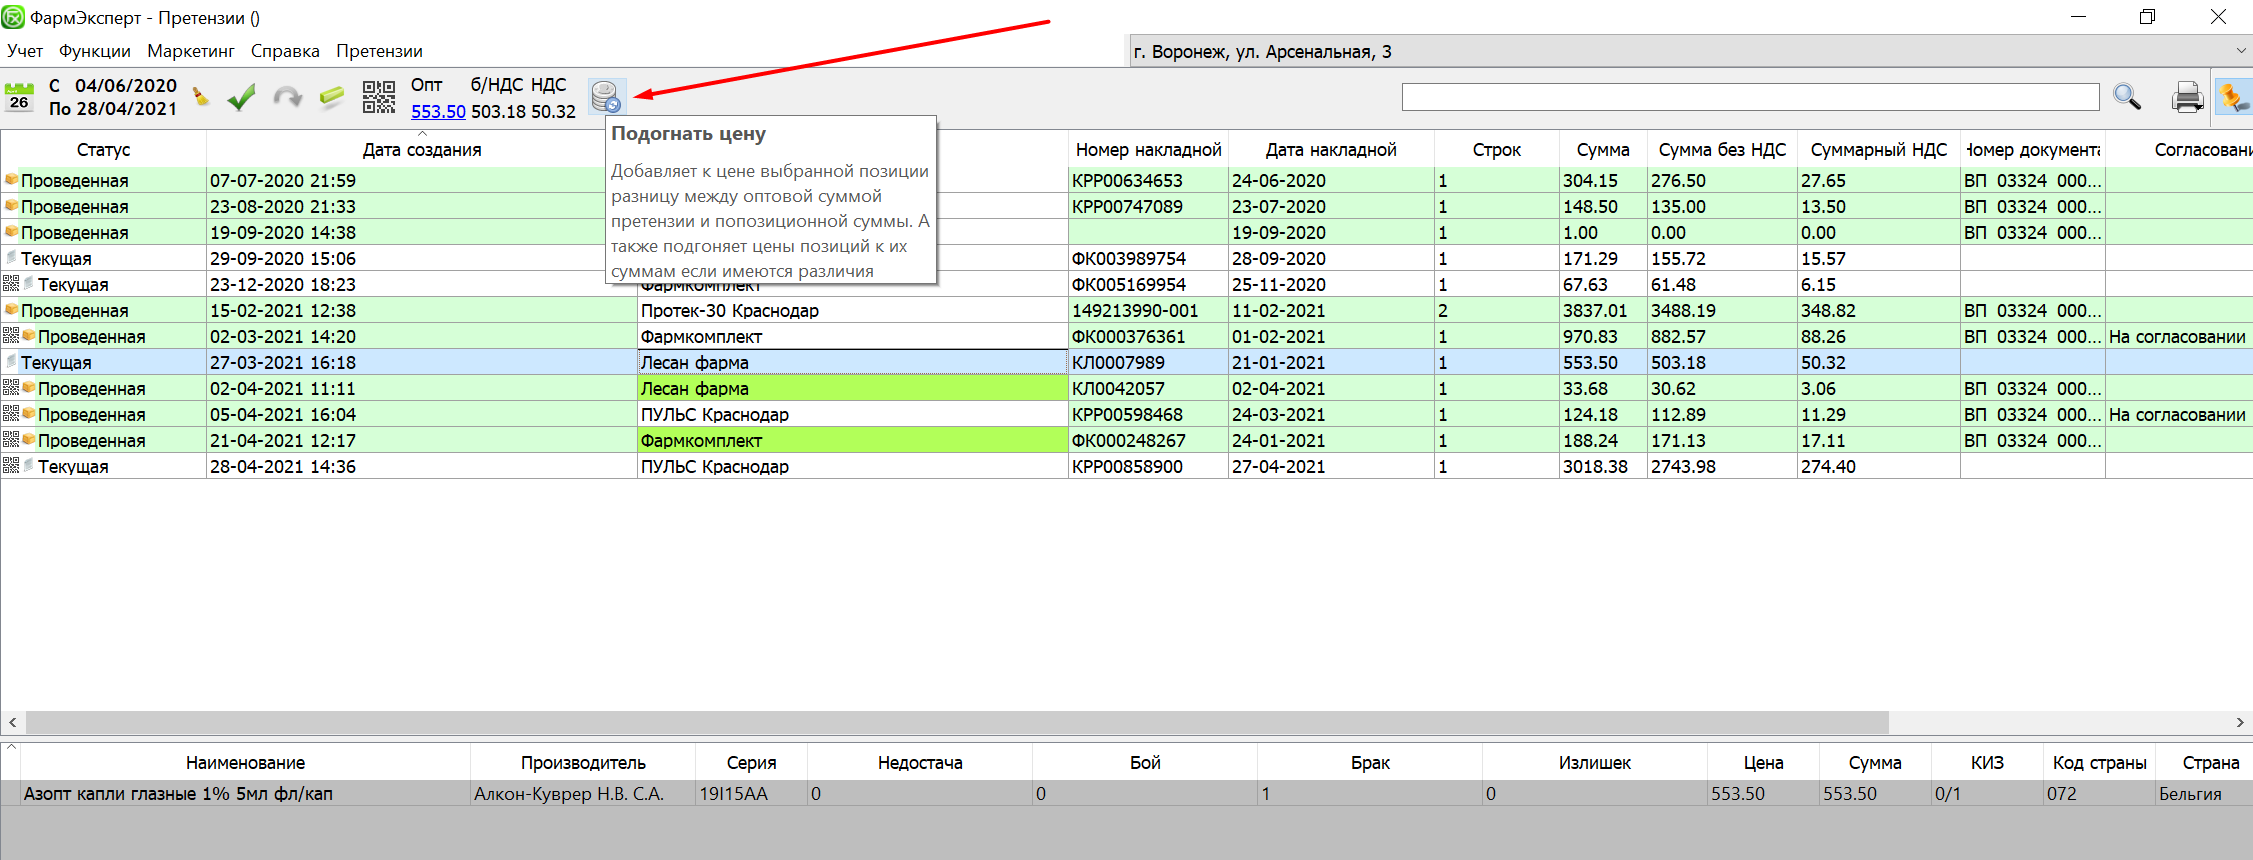2253x860 pixels.
Task: Sort by Номер накладной column header
Action: (1148, 150)
